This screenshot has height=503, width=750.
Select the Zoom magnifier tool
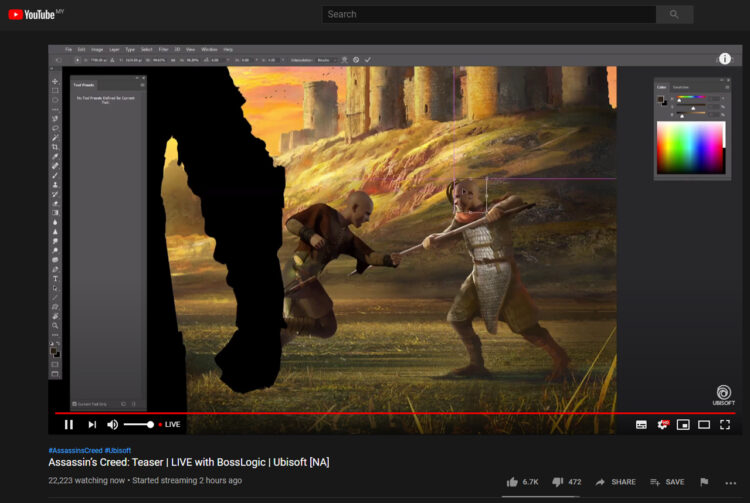[x=55, y=325]
